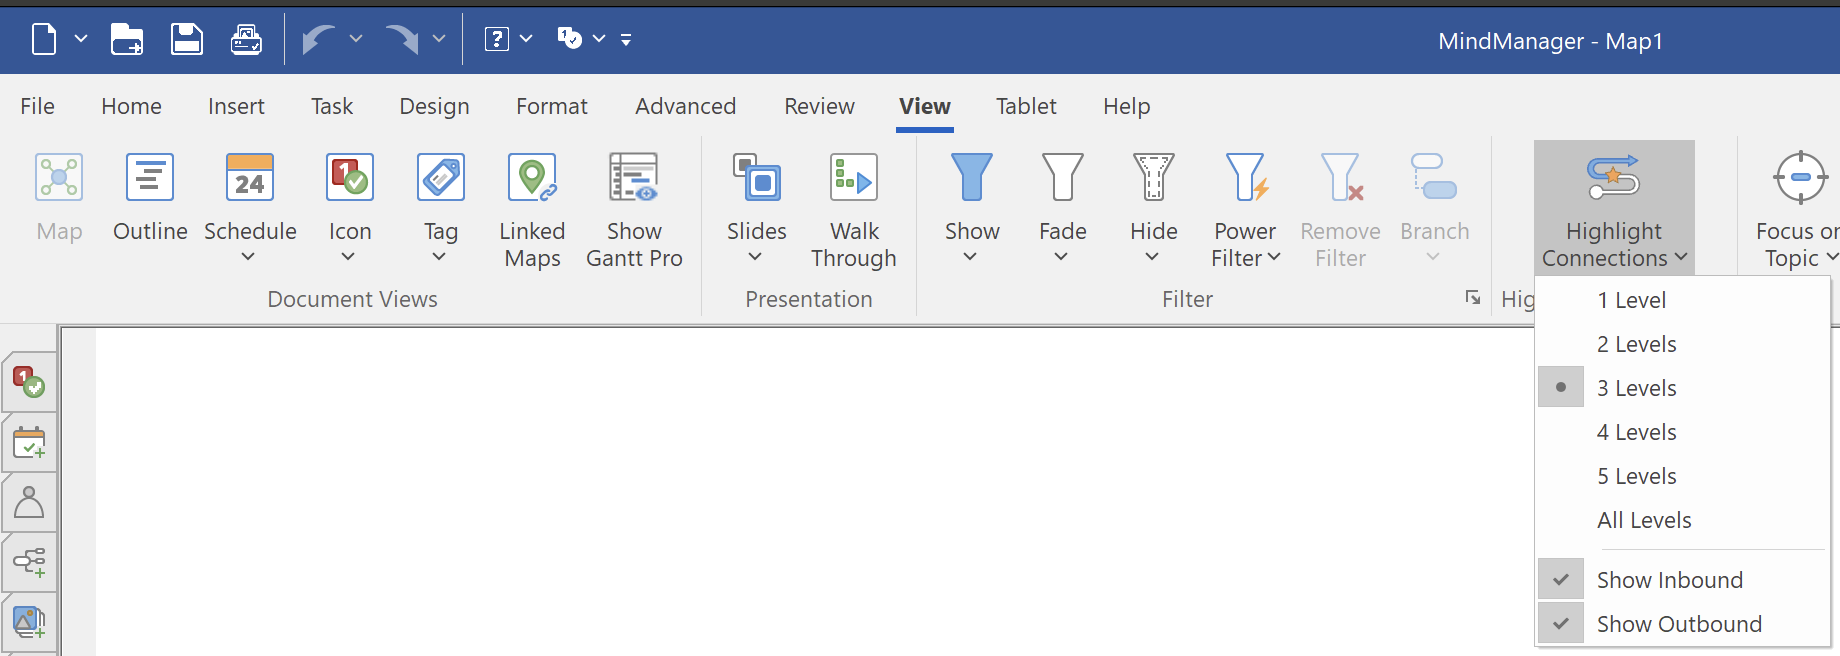Expand the Schedule view dropdown arrow
Viewport: 1840px width, 656px height.
click(249, 257)
